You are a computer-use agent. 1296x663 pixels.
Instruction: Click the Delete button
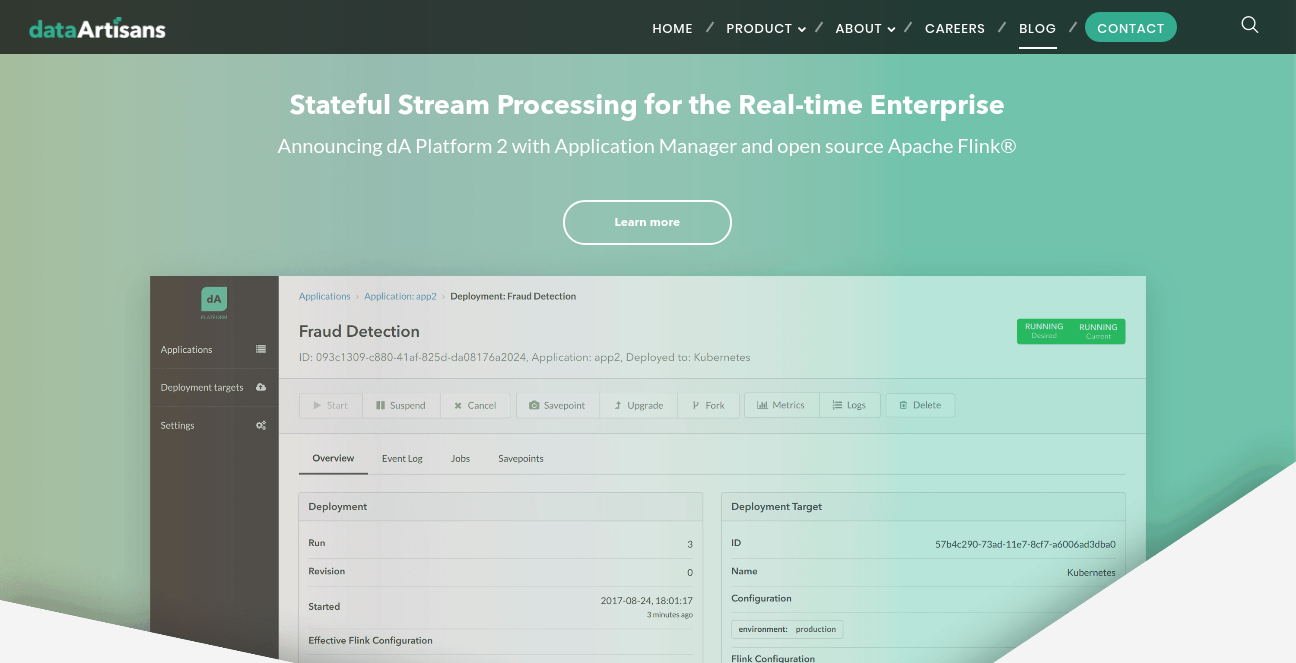[x=920, y=405]
